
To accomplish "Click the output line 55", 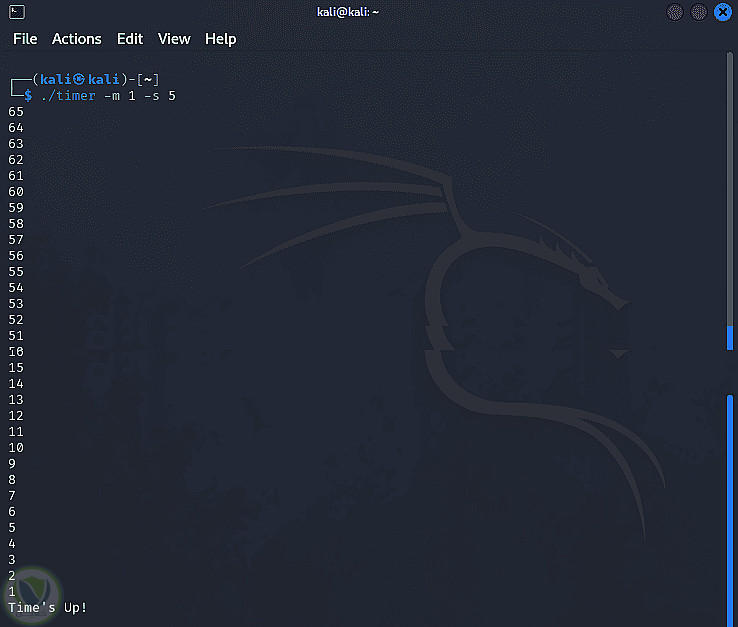I will [x=16, y=272].
